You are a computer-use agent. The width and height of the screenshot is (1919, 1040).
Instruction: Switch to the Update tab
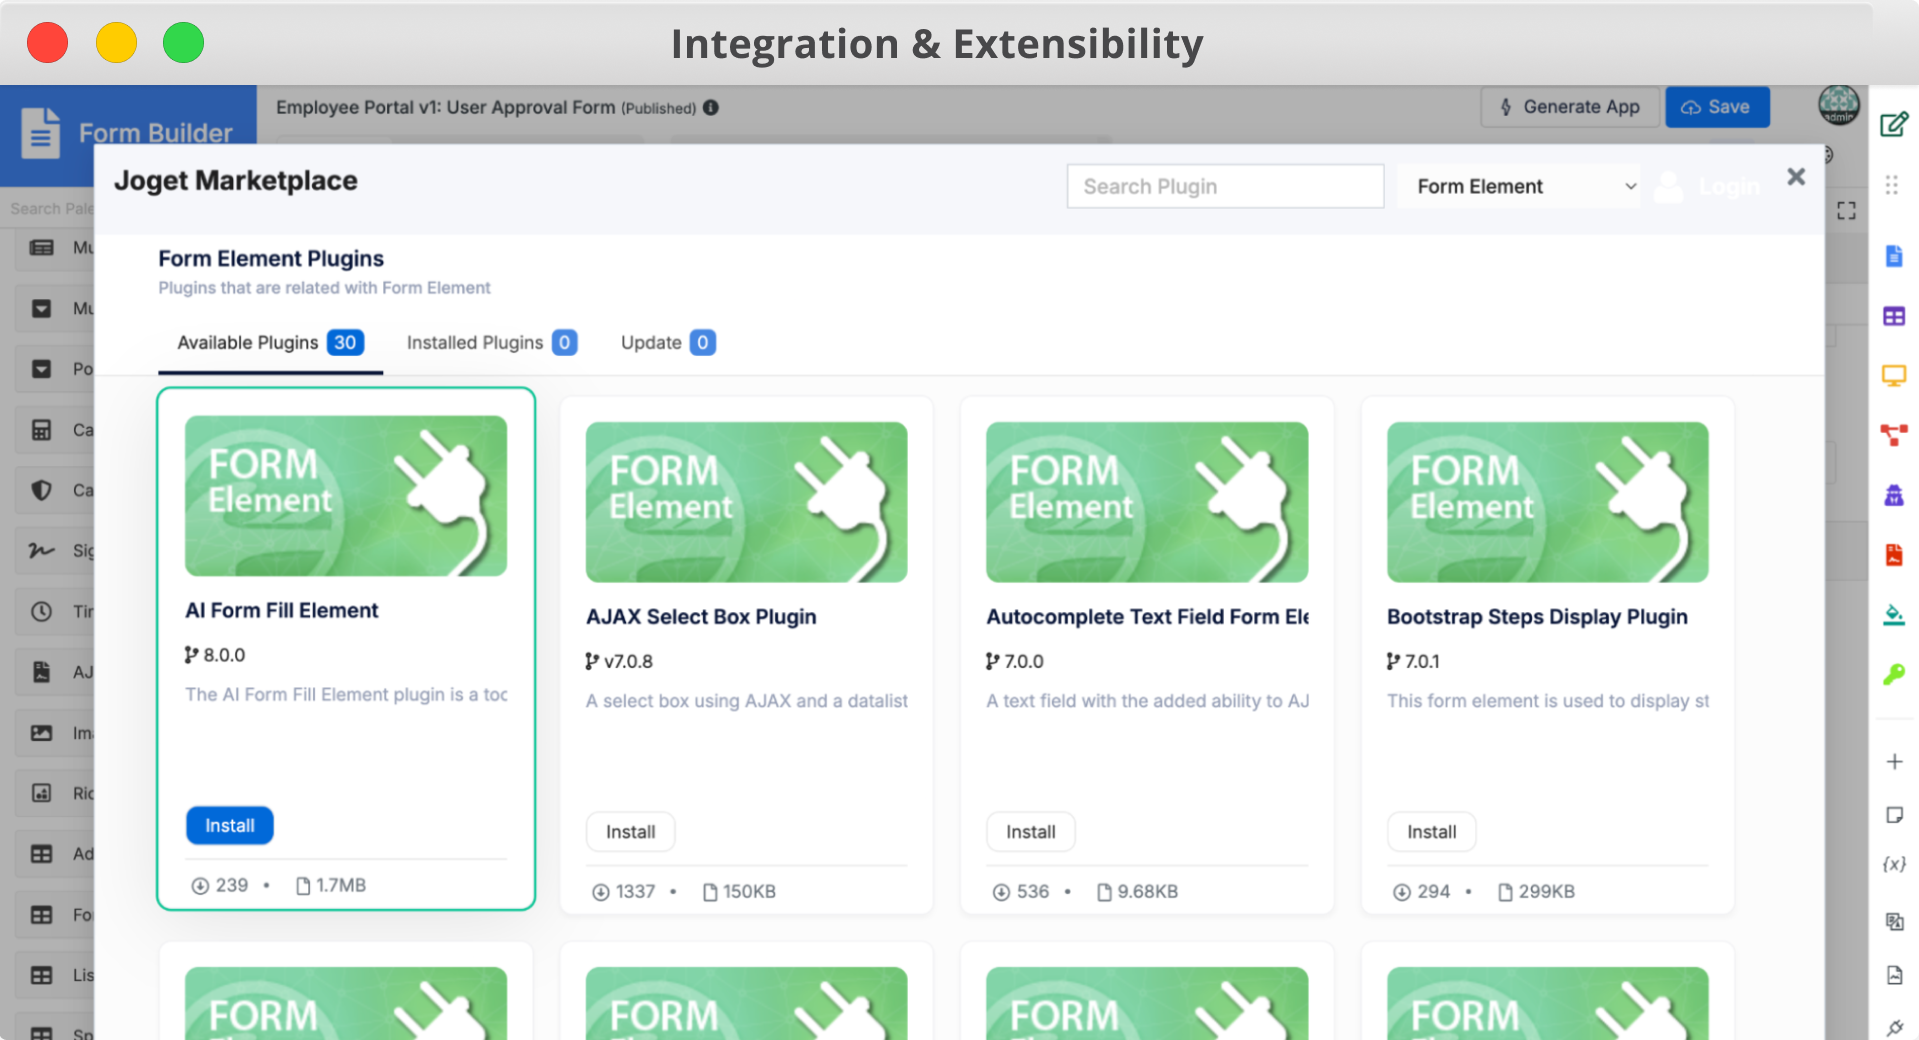pyautogui.click(x=667, y=343)
